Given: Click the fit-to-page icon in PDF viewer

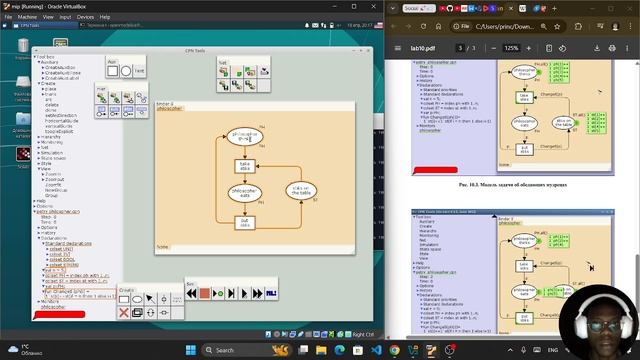Looking at the screenshot, I should (x=549, y=48).
